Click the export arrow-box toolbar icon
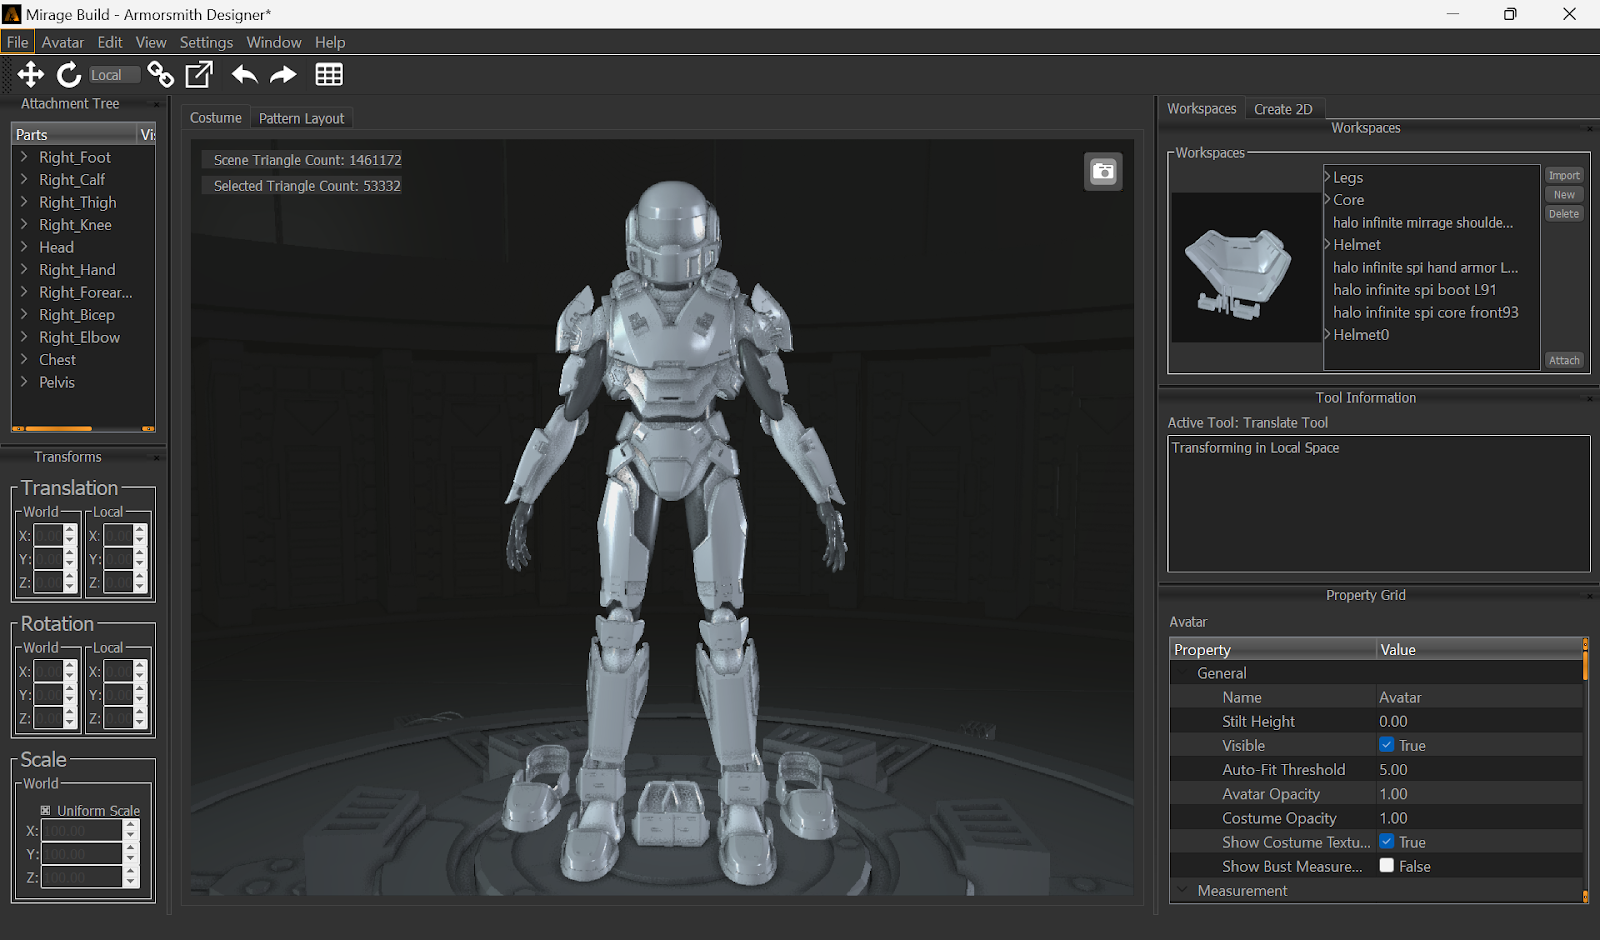Image resolution: width=1600 pixels, height=940 pixels. pos(199,74)
